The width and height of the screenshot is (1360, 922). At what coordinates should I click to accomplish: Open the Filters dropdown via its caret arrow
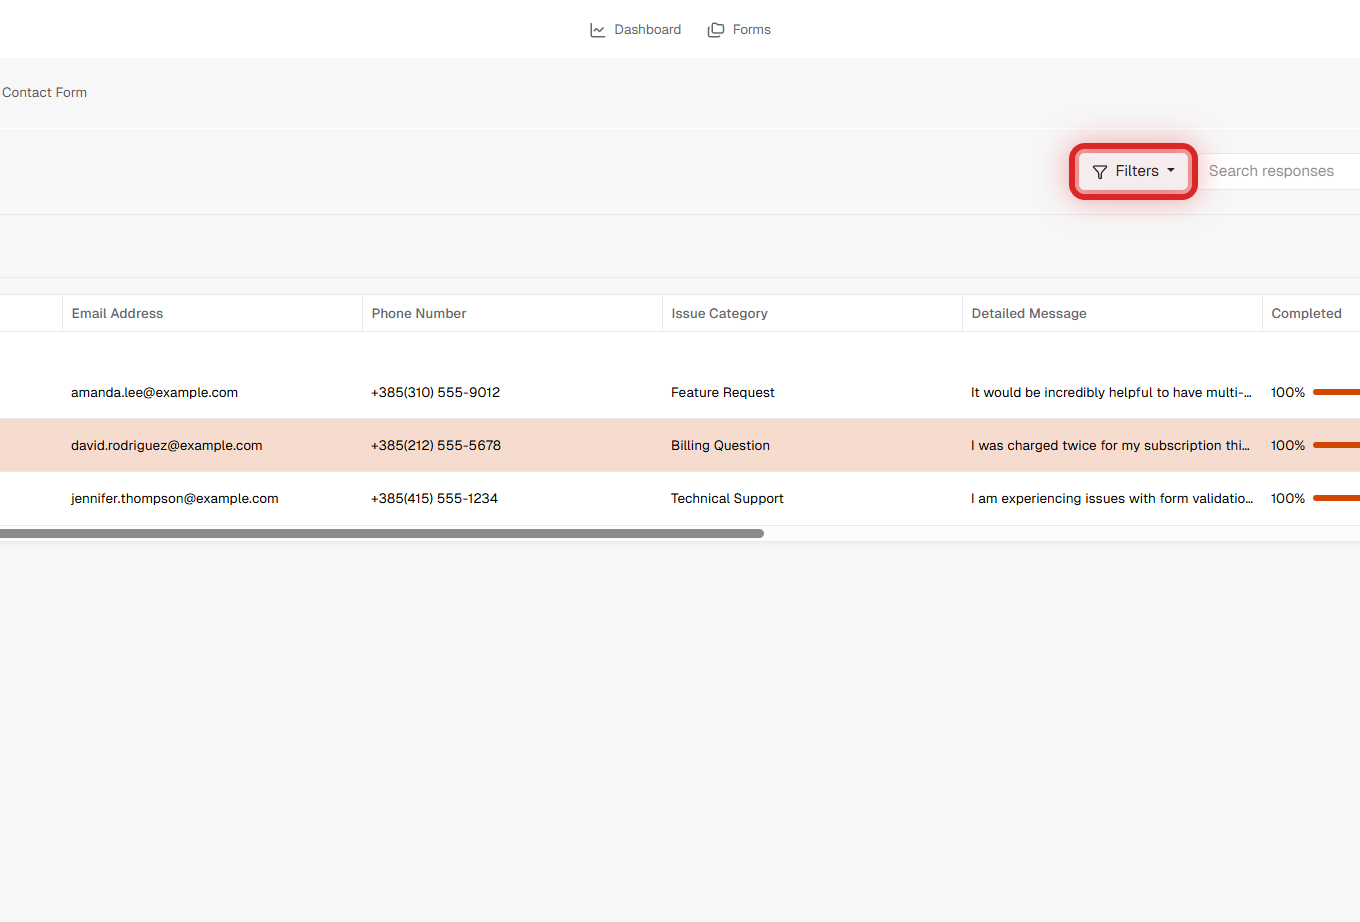coord(1171,170)
